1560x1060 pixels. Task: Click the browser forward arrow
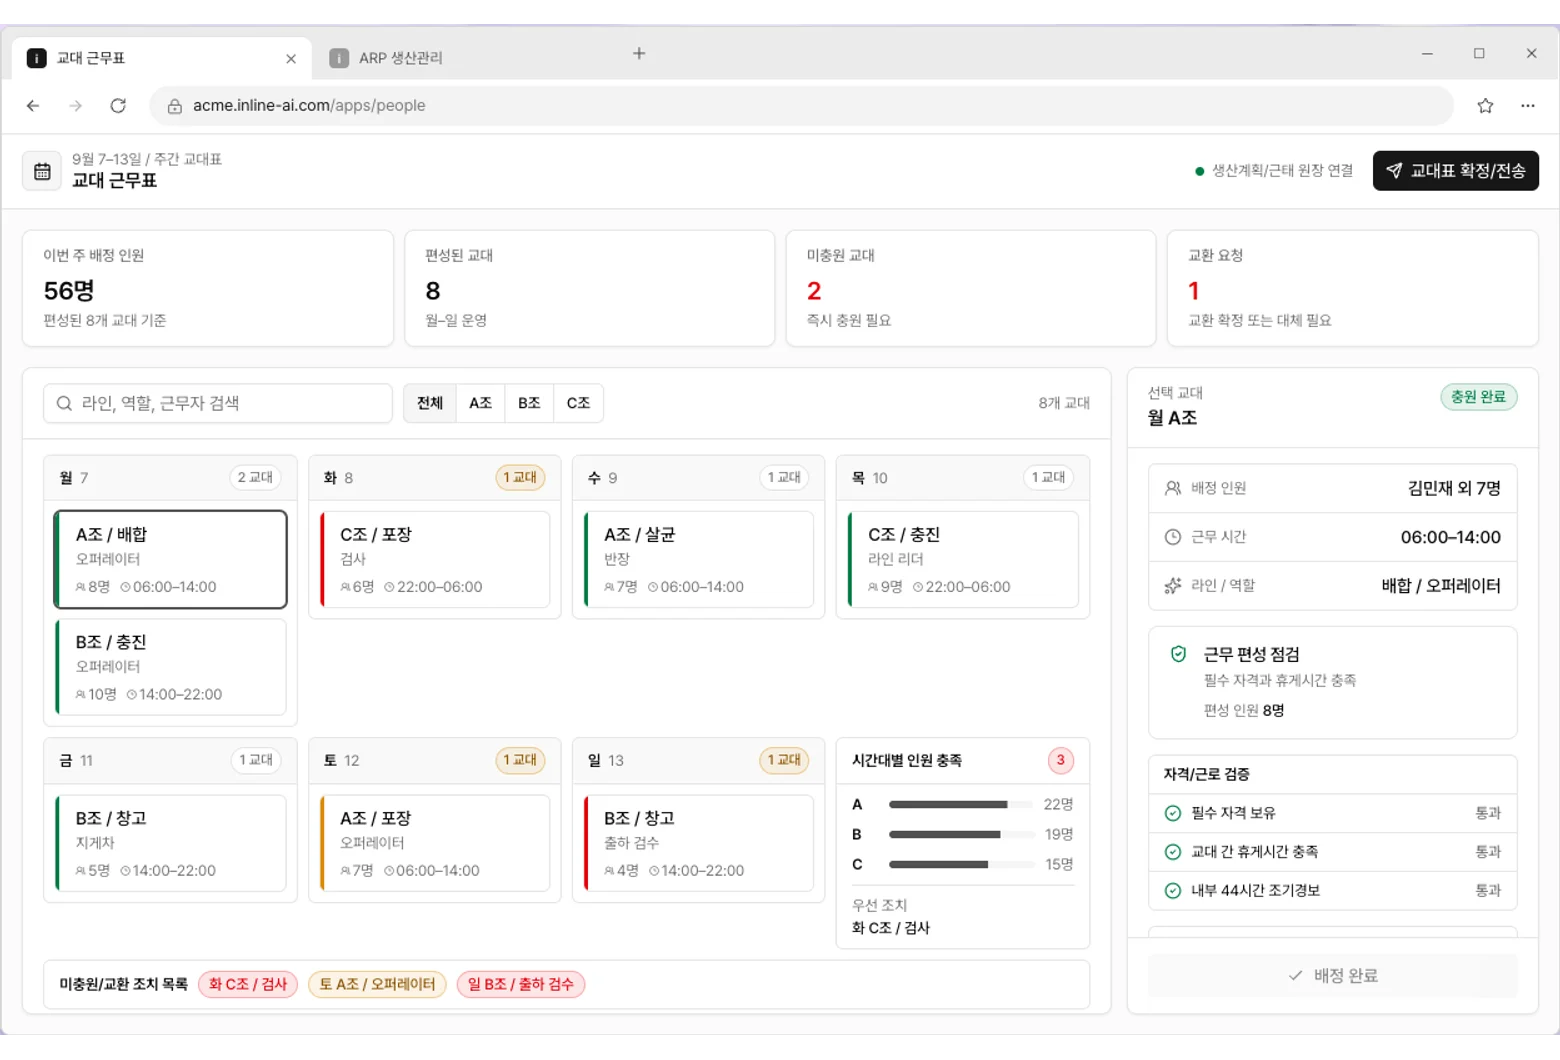coord(76,105)
